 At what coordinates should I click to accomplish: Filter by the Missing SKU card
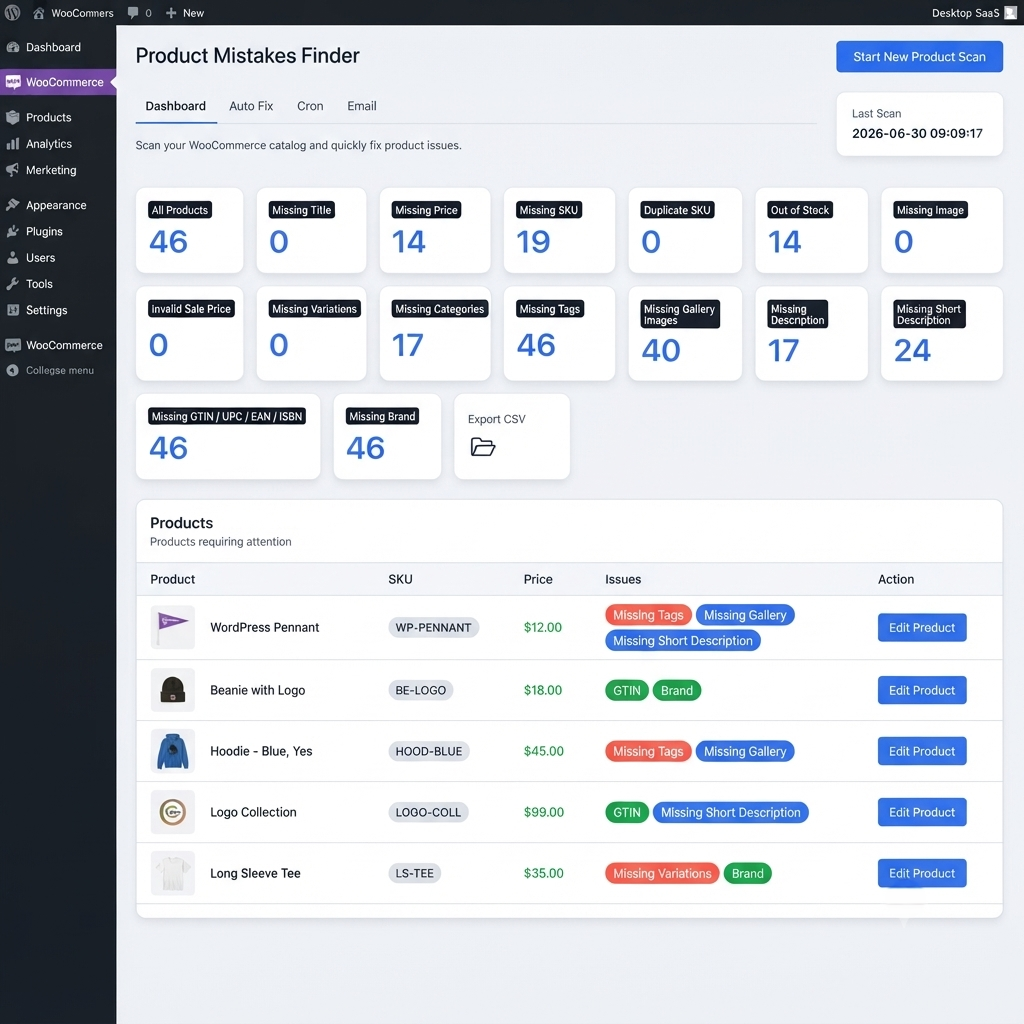pos(559,230)
